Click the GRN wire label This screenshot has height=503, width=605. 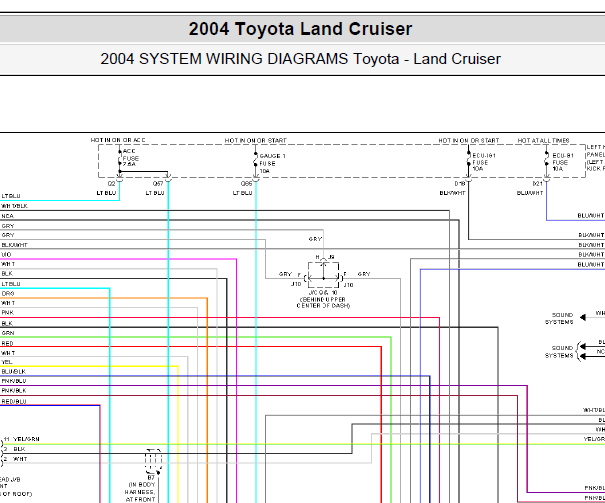pyautogui.click(x=8, y=333)
